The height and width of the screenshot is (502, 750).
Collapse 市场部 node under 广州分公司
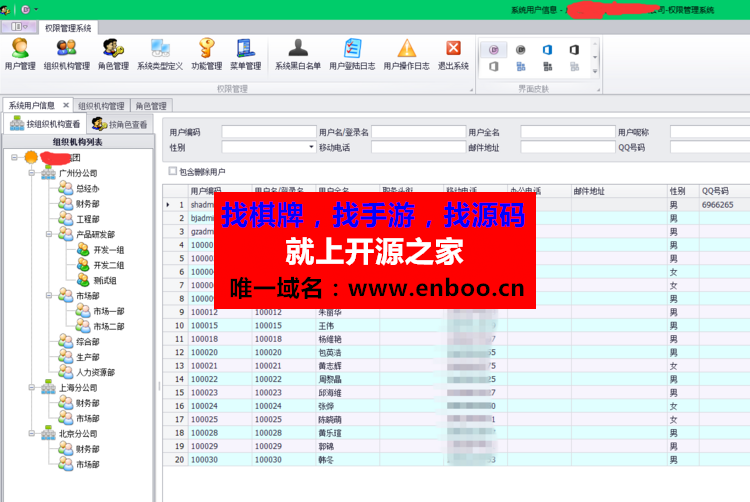tap(49, 295)
